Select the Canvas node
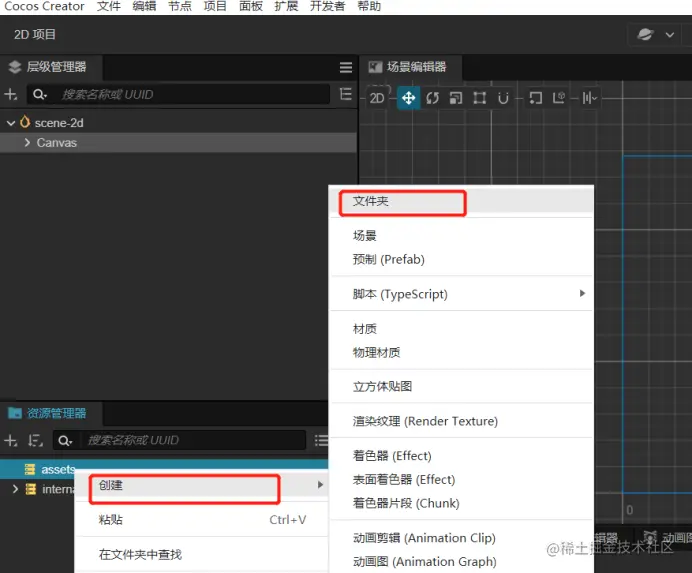This screenshot has height=573, width=692. (178, 143)
